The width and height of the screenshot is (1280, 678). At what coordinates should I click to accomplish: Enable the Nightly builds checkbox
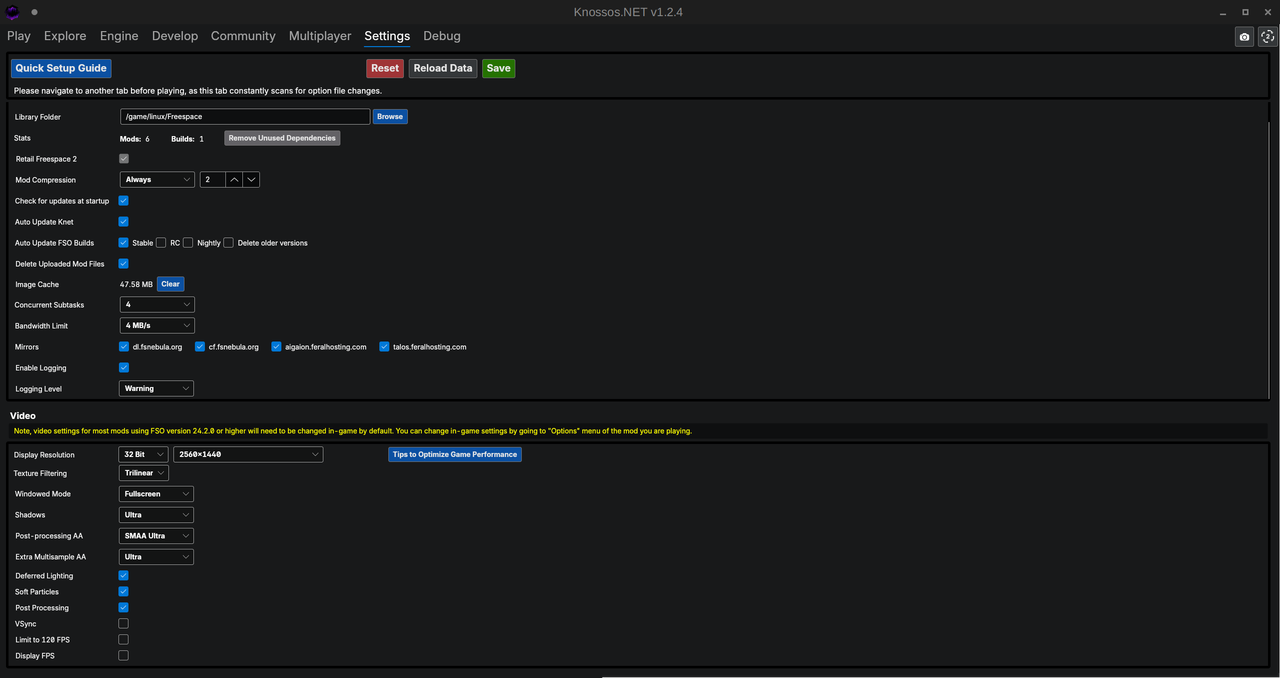188,243
